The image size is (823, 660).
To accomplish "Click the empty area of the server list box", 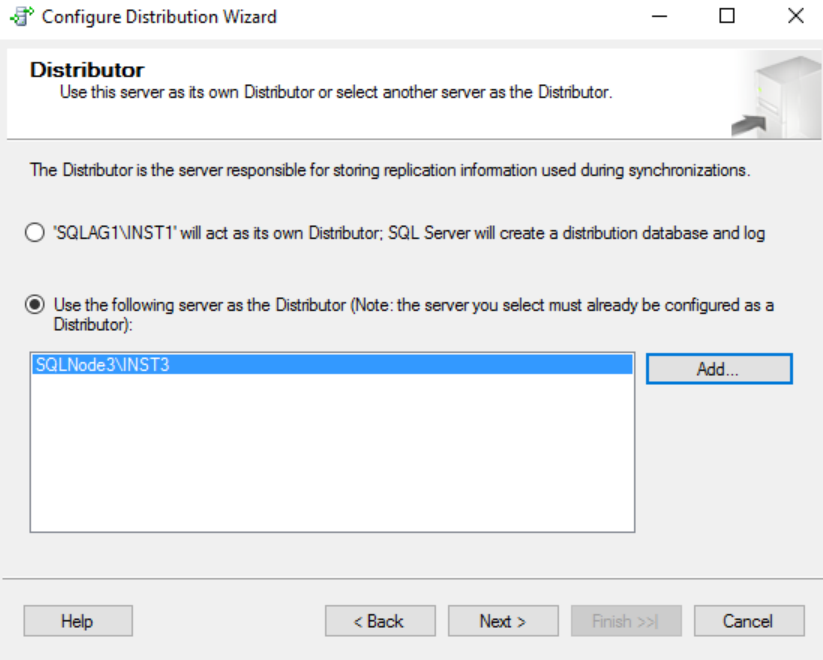I will pos(332,460).
